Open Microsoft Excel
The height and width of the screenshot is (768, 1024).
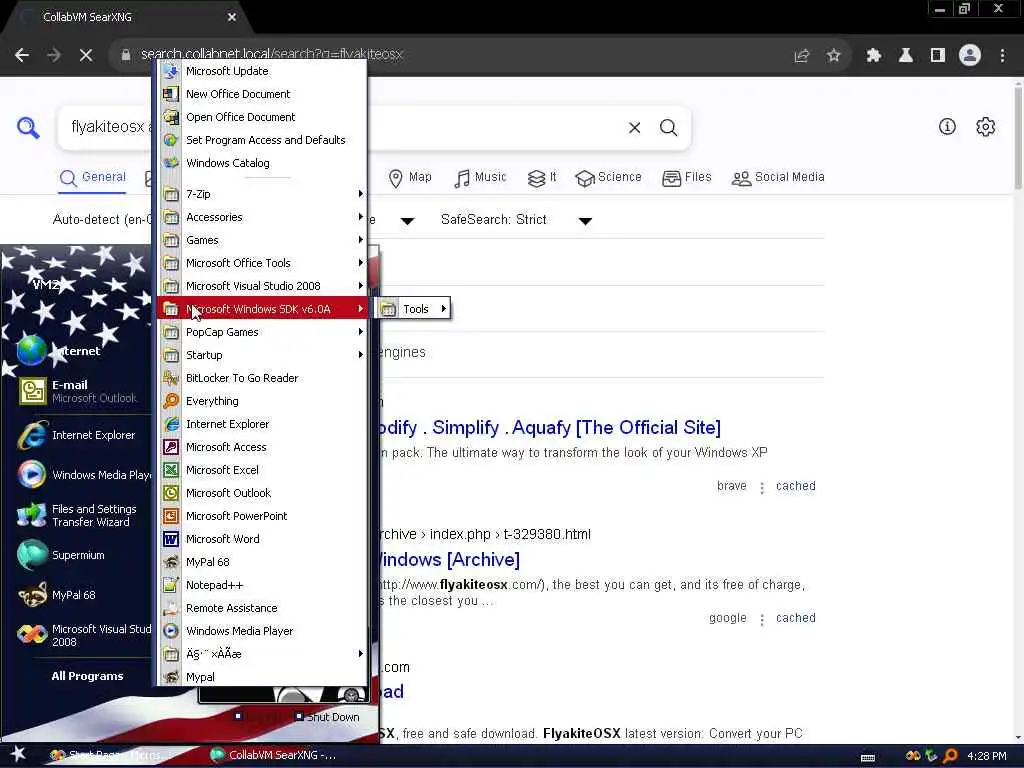[x=261, y=470]
